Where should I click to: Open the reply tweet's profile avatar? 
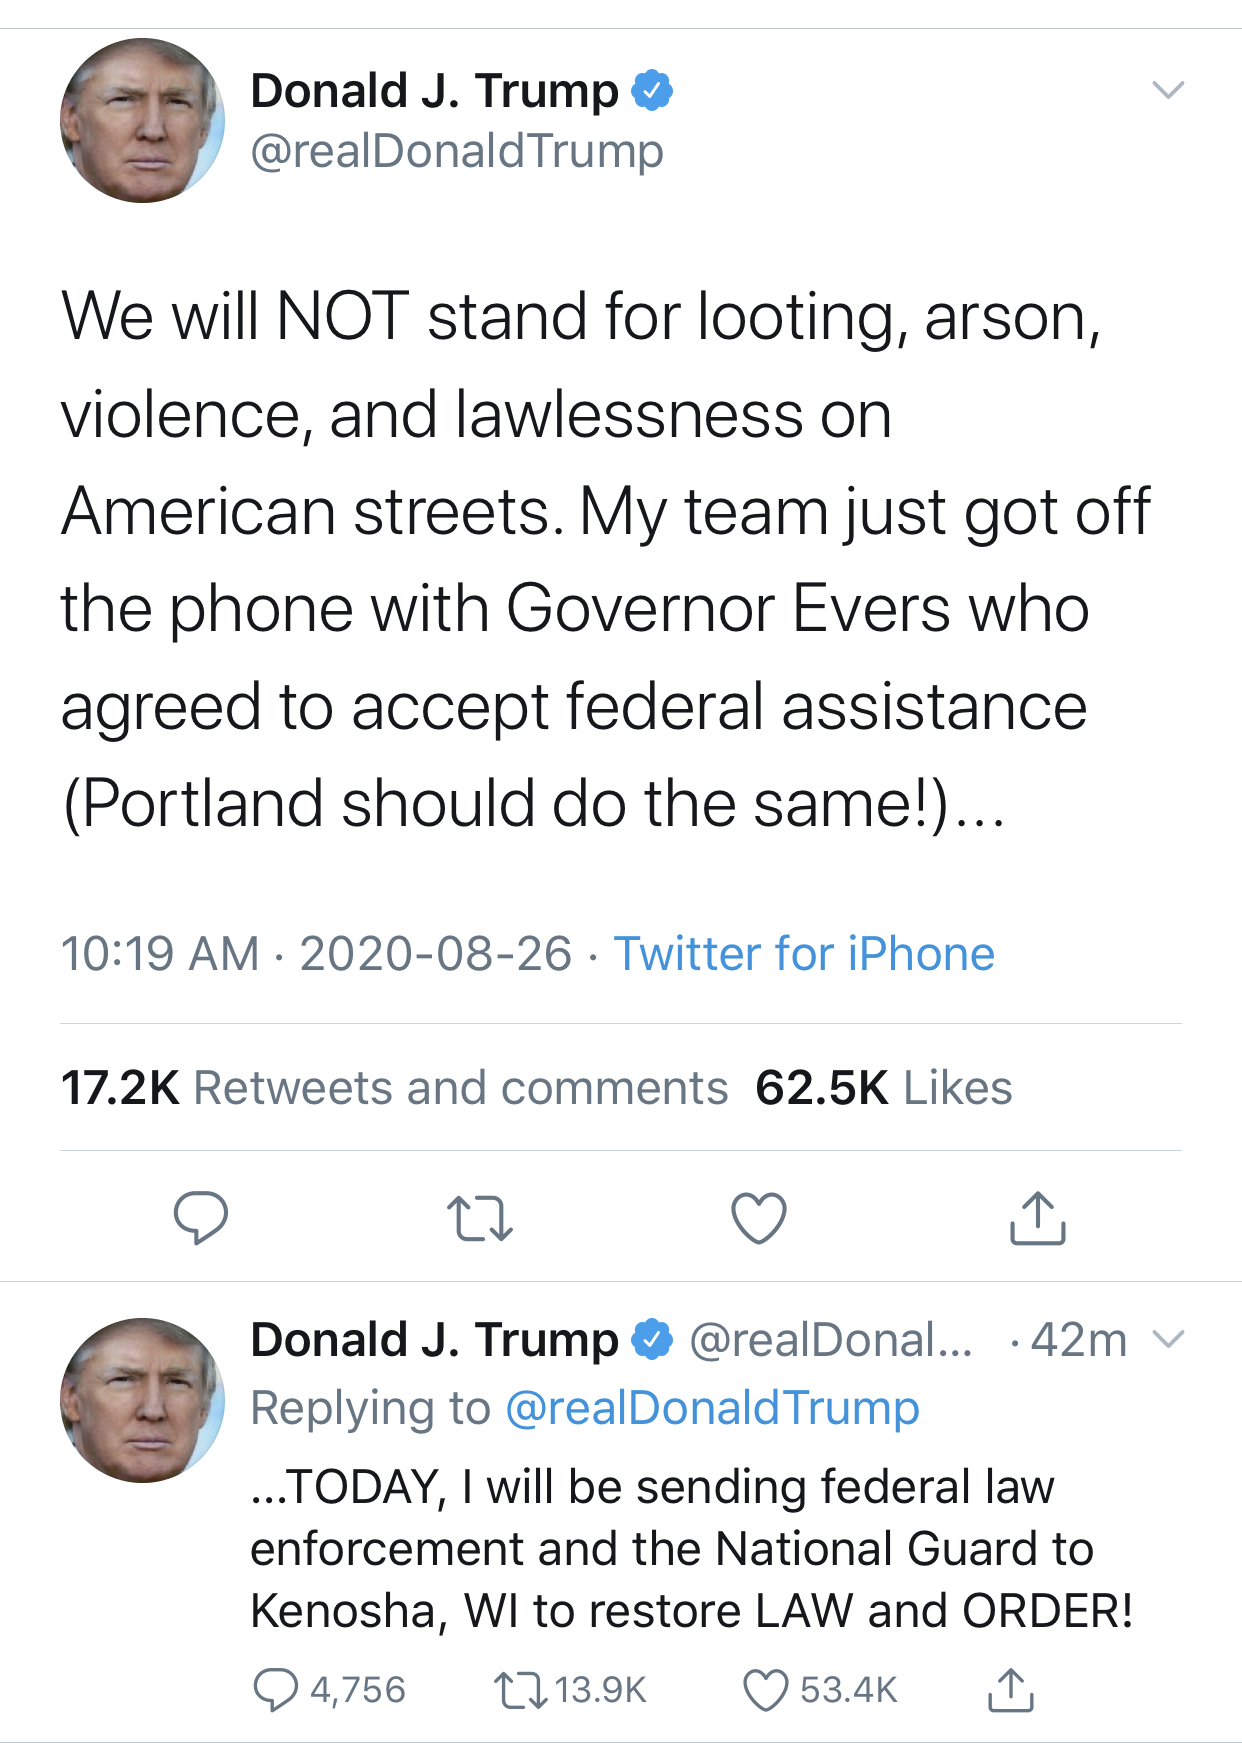point(142,1400)
